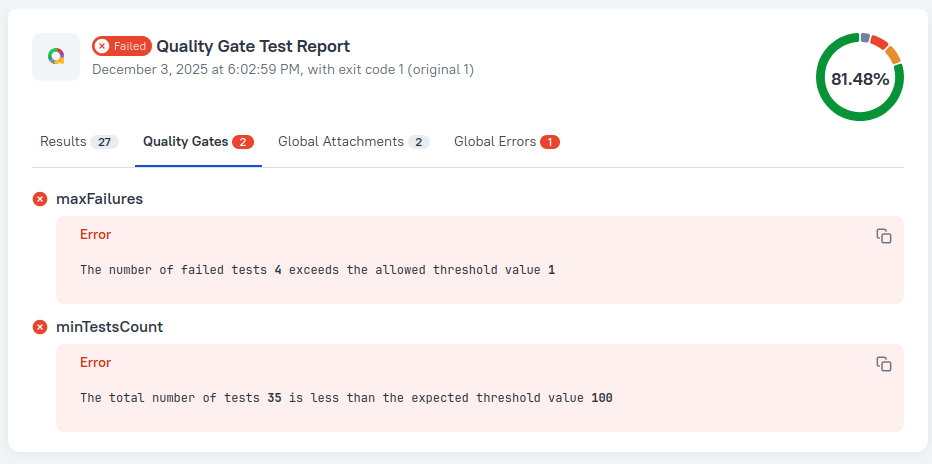
Task: Click the red error icon beside minTestsCount
Action: pyautogui.click(x=40, y=327)
